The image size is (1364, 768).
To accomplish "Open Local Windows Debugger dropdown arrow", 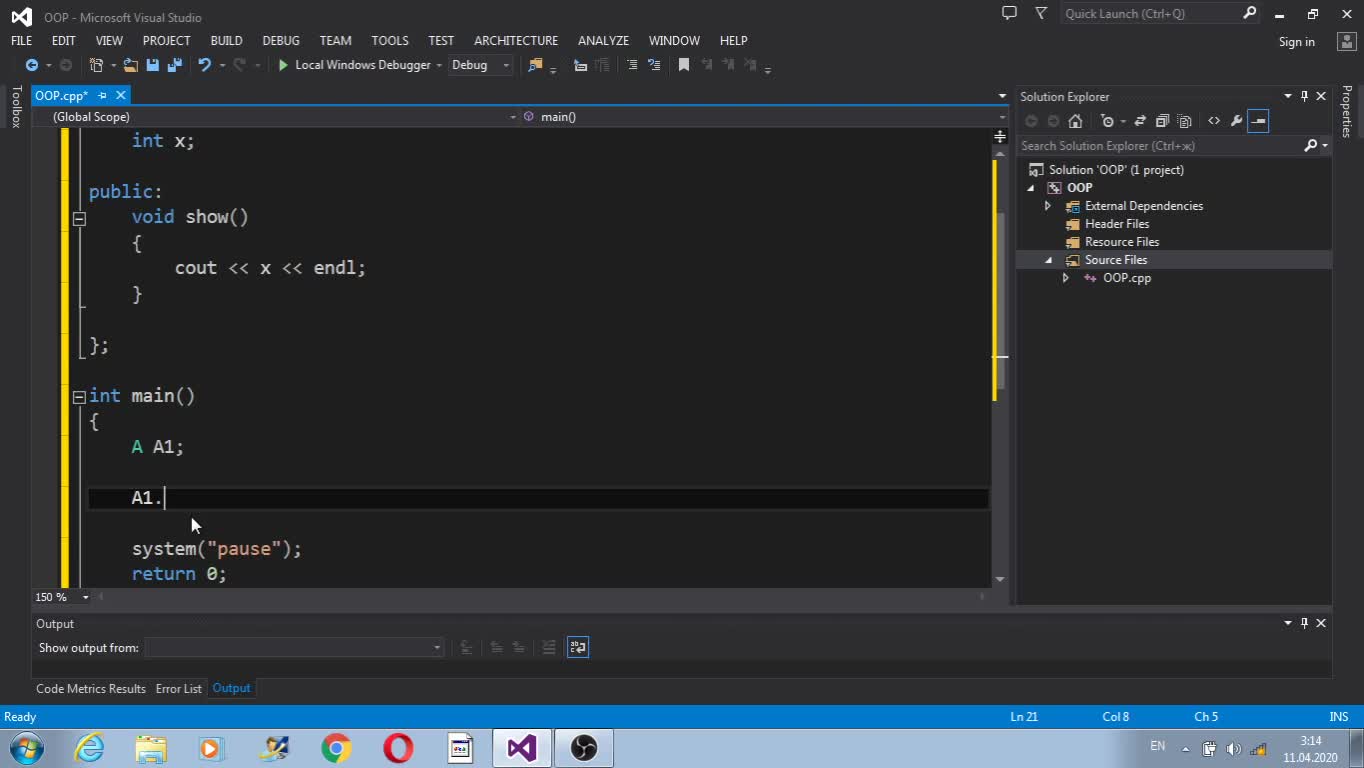I will tap(438, 65).
